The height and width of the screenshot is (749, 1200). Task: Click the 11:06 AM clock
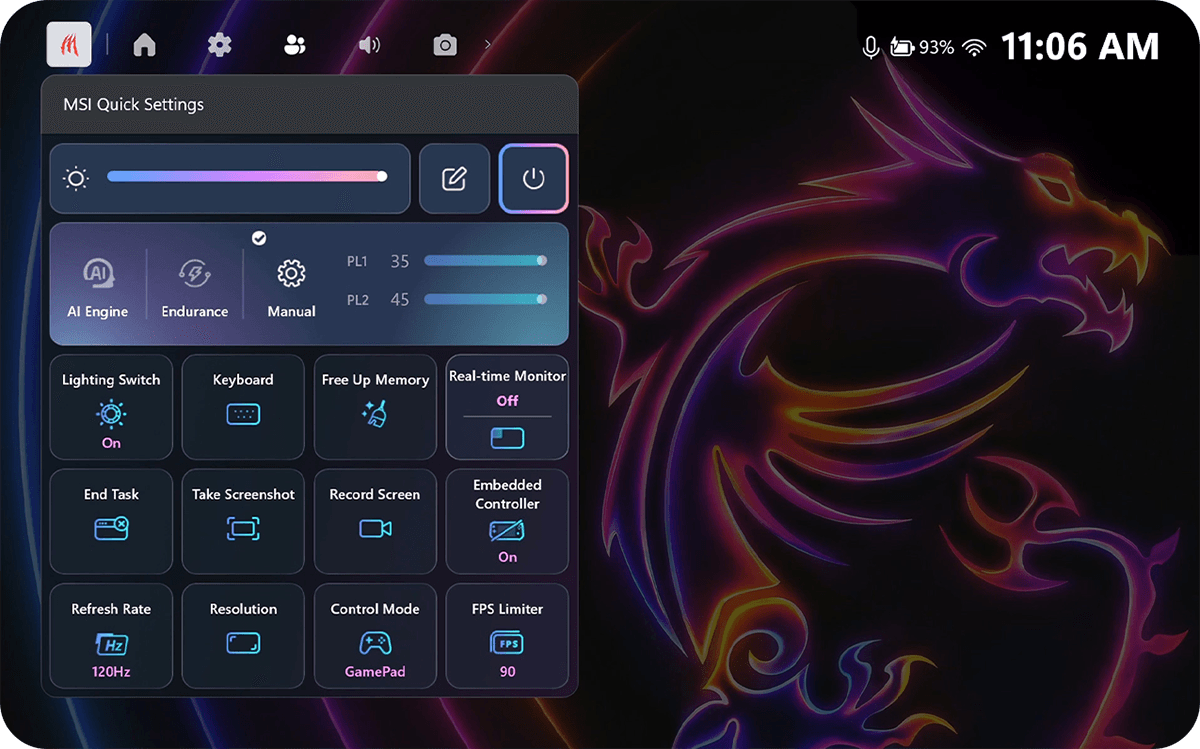pos(1080,46)
